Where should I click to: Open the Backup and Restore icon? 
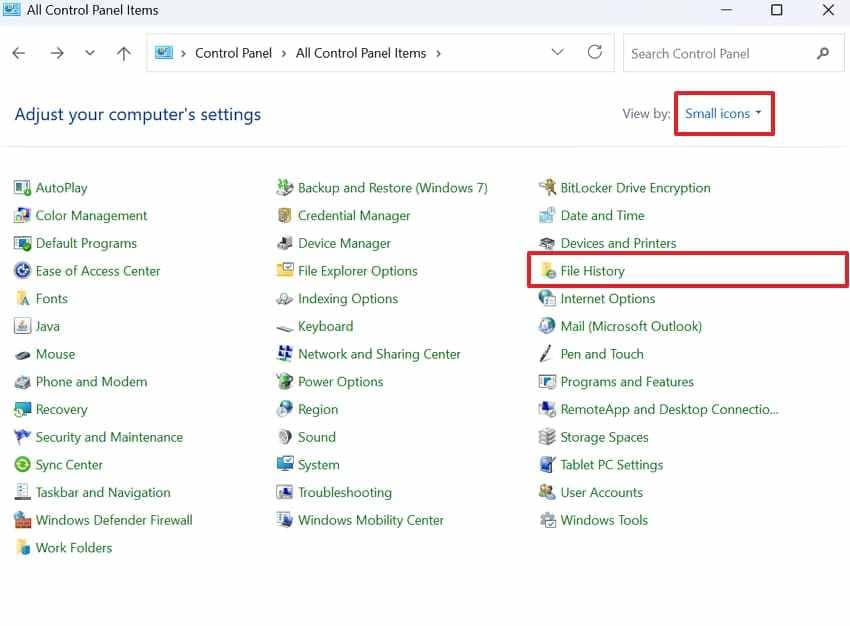285,188
